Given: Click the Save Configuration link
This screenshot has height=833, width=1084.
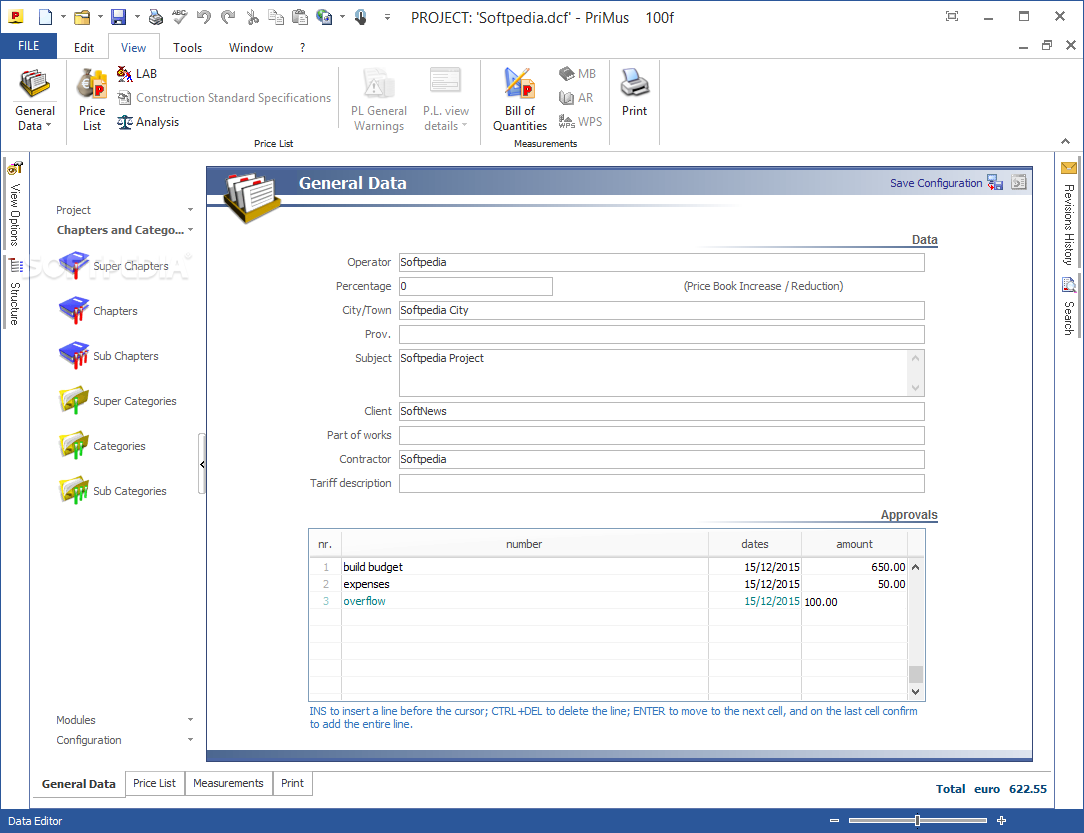Looking at the screenshot, I should click(935, 183).
